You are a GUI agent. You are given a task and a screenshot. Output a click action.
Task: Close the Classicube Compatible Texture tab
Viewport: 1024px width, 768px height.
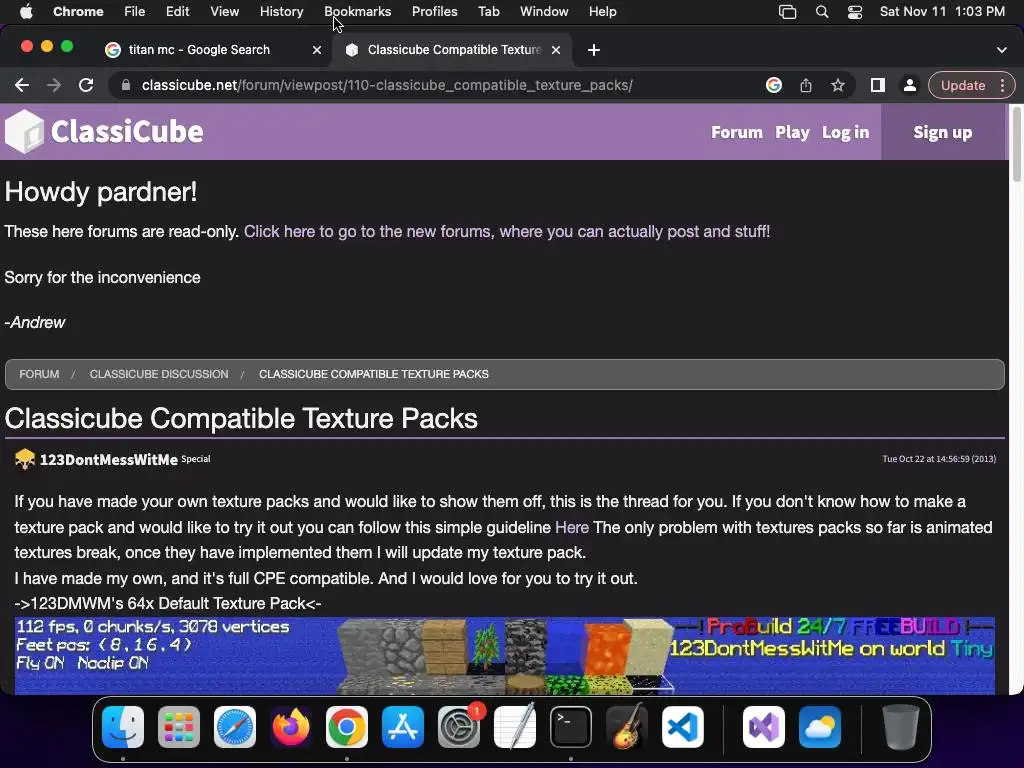point(556,50)
